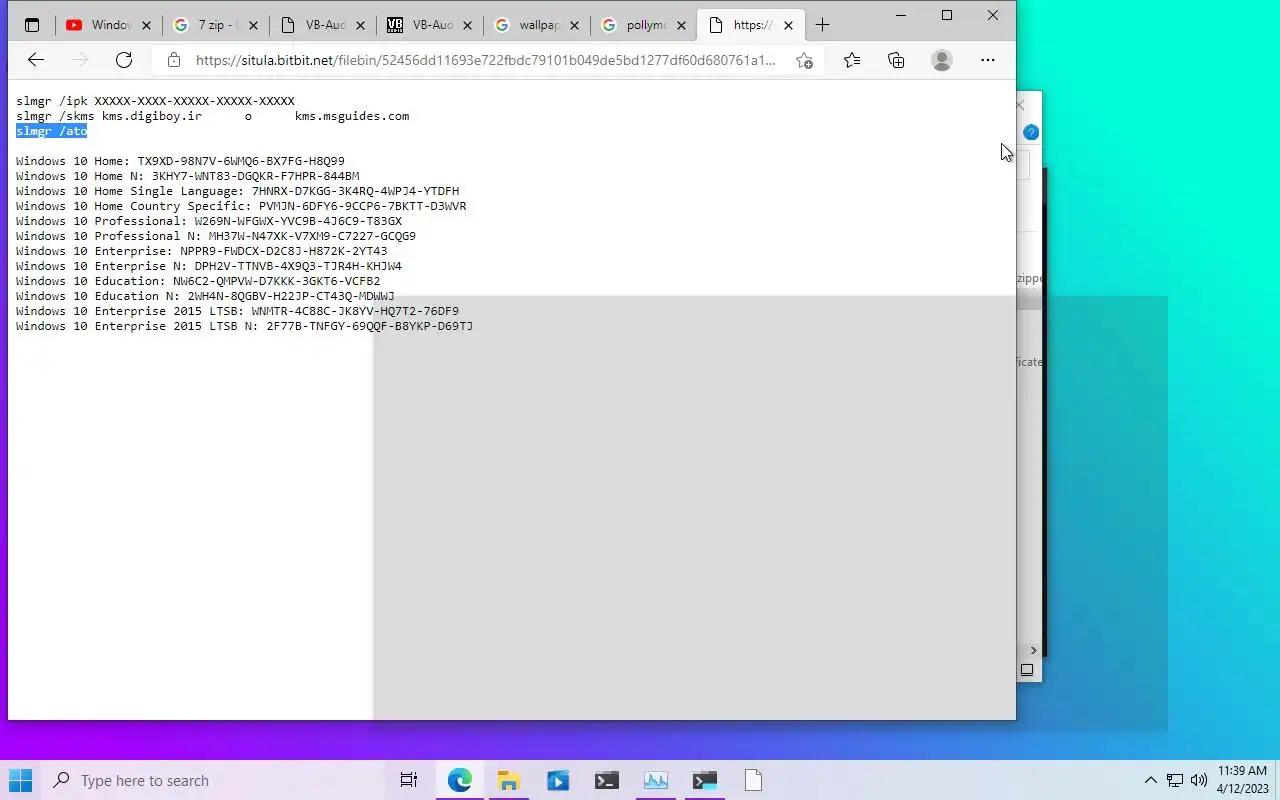Viewport: 1280px width, 800px height.
Task: Click the Enterprise 2015 LTSB key WNMTR
Action: [355, 311]
